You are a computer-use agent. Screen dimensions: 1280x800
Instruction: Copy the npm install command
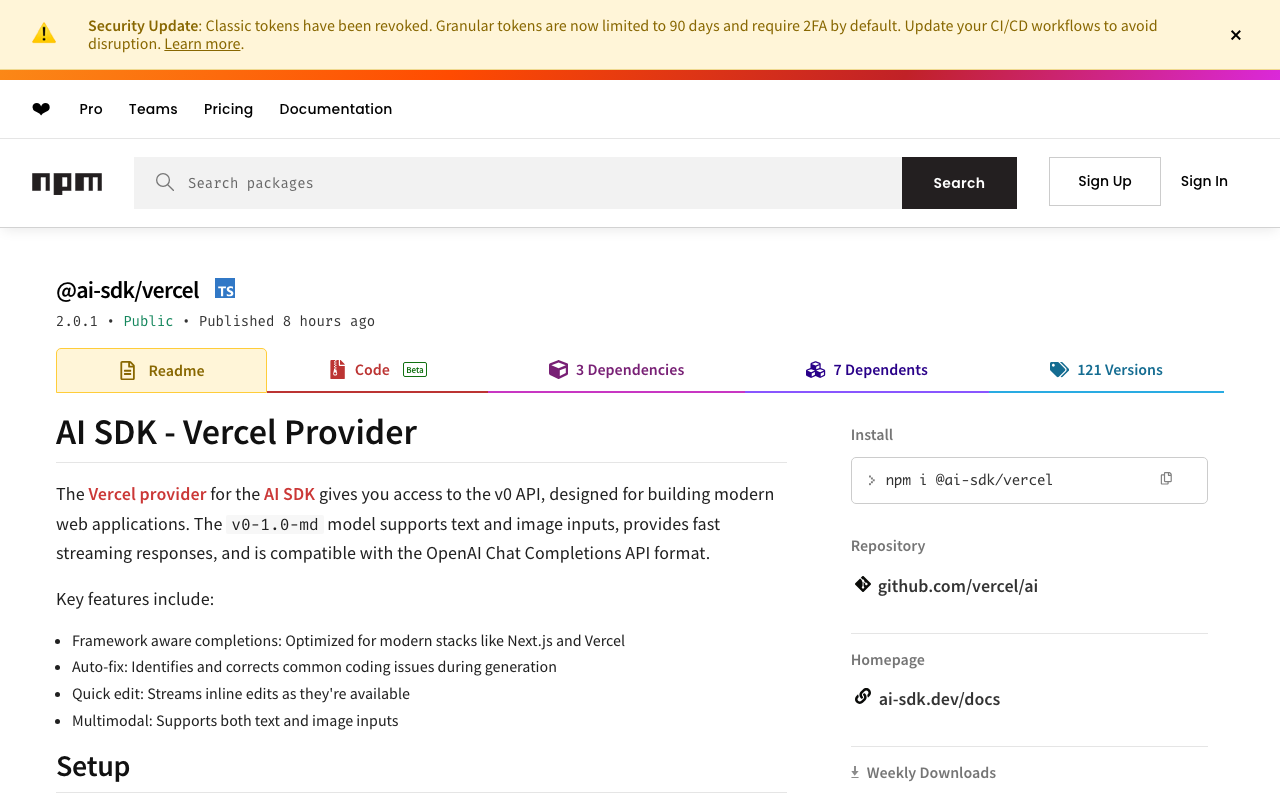(x=1166, y=479)
